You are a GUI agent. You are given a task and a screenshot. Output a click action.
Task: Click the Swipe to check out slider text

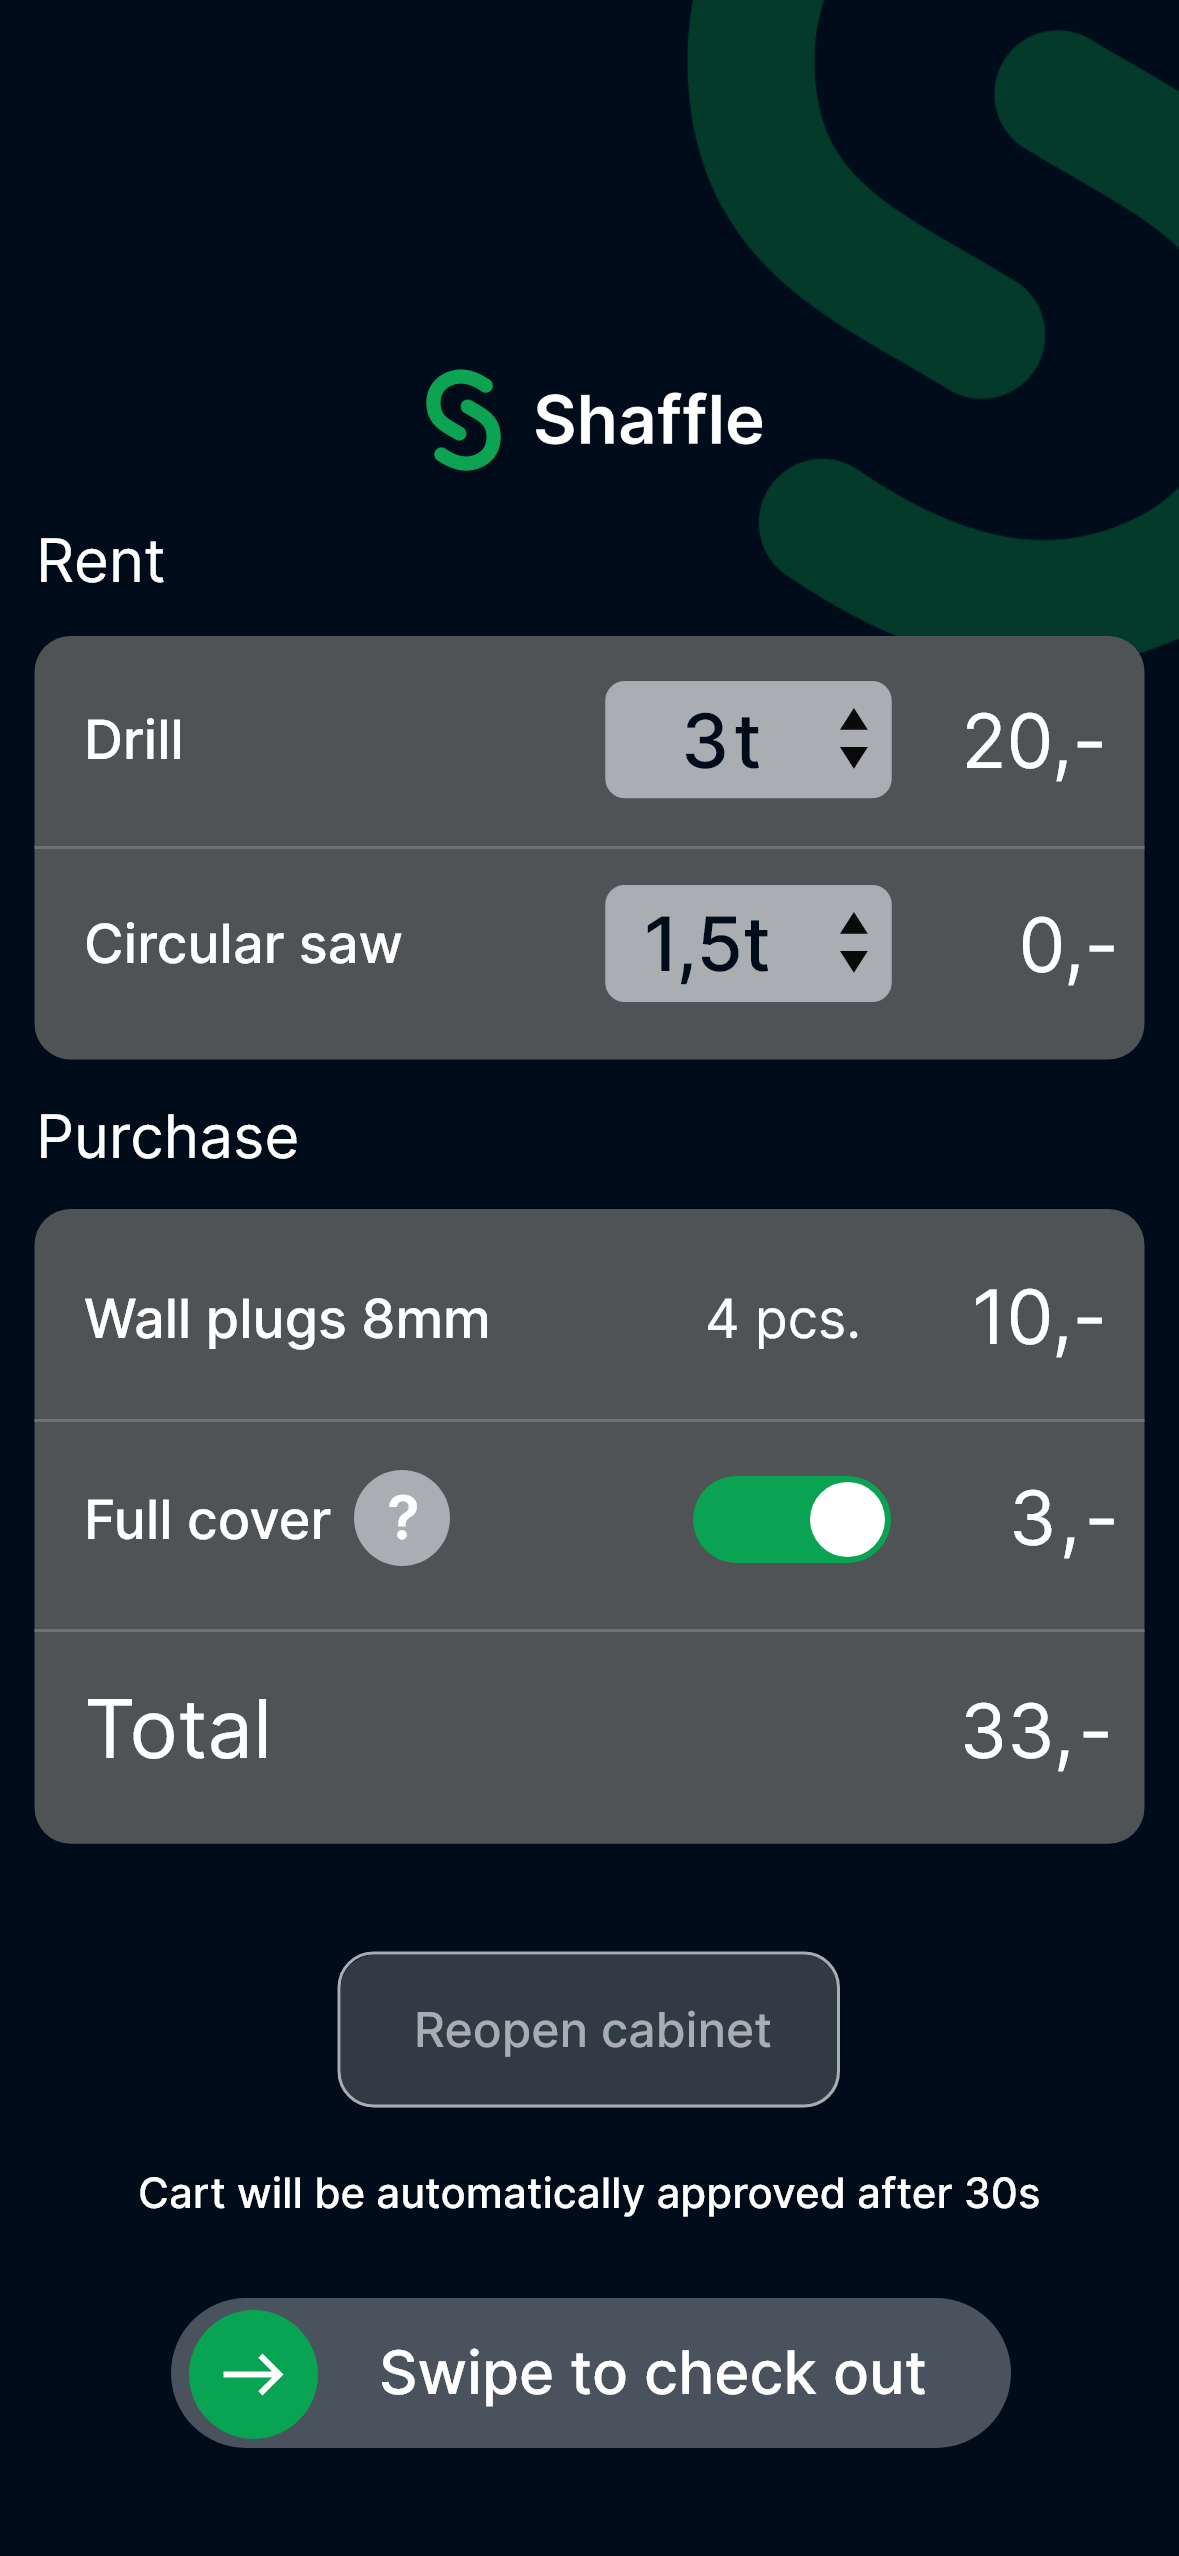click(652, 2373)
